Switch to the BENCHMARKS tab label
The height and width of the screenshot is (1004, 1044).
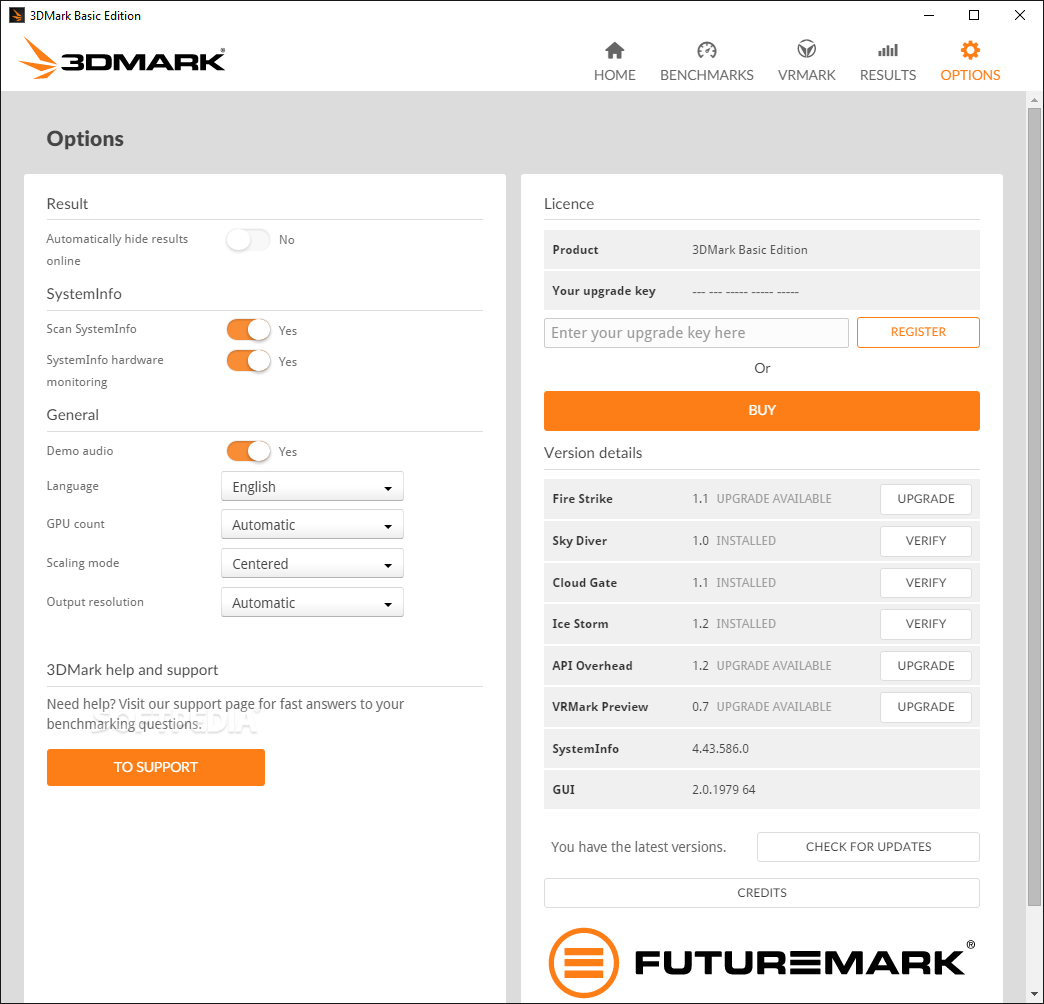pyautogui.click(x=706, y=75)
